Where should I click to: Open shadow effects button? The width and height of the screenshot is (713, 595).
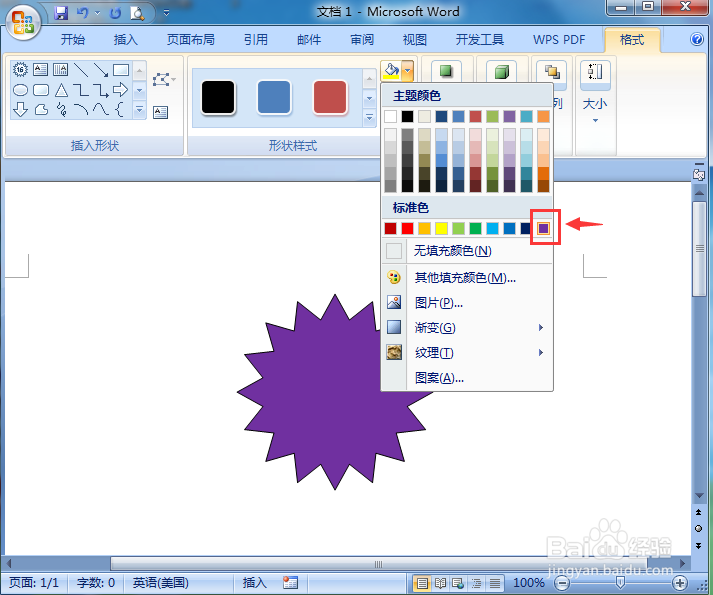tap(446, 71)
